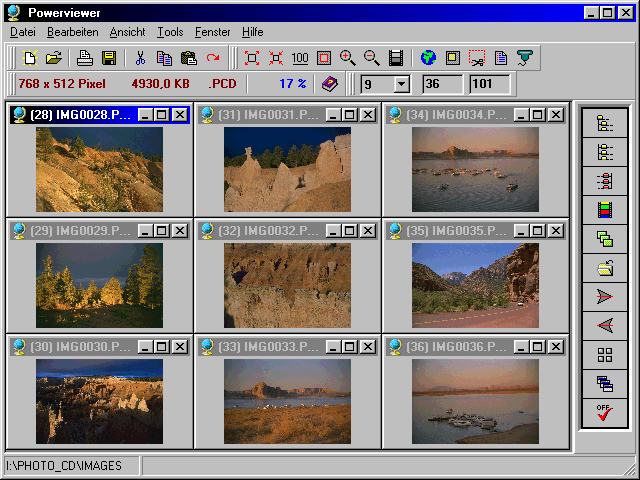Image resolution: width=640 pixels, height=480 pixels.
Task: Toggle the OFF checkmark button in sidebar
Action: coord(605,413)
